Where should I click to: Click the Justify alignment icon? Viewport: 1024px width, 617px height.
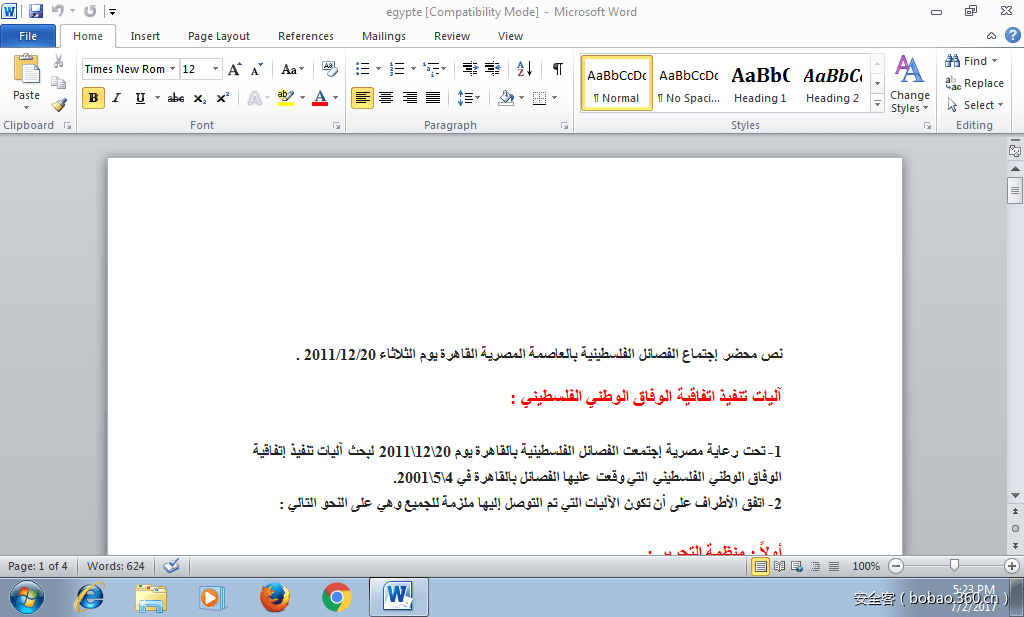point(433,98)
